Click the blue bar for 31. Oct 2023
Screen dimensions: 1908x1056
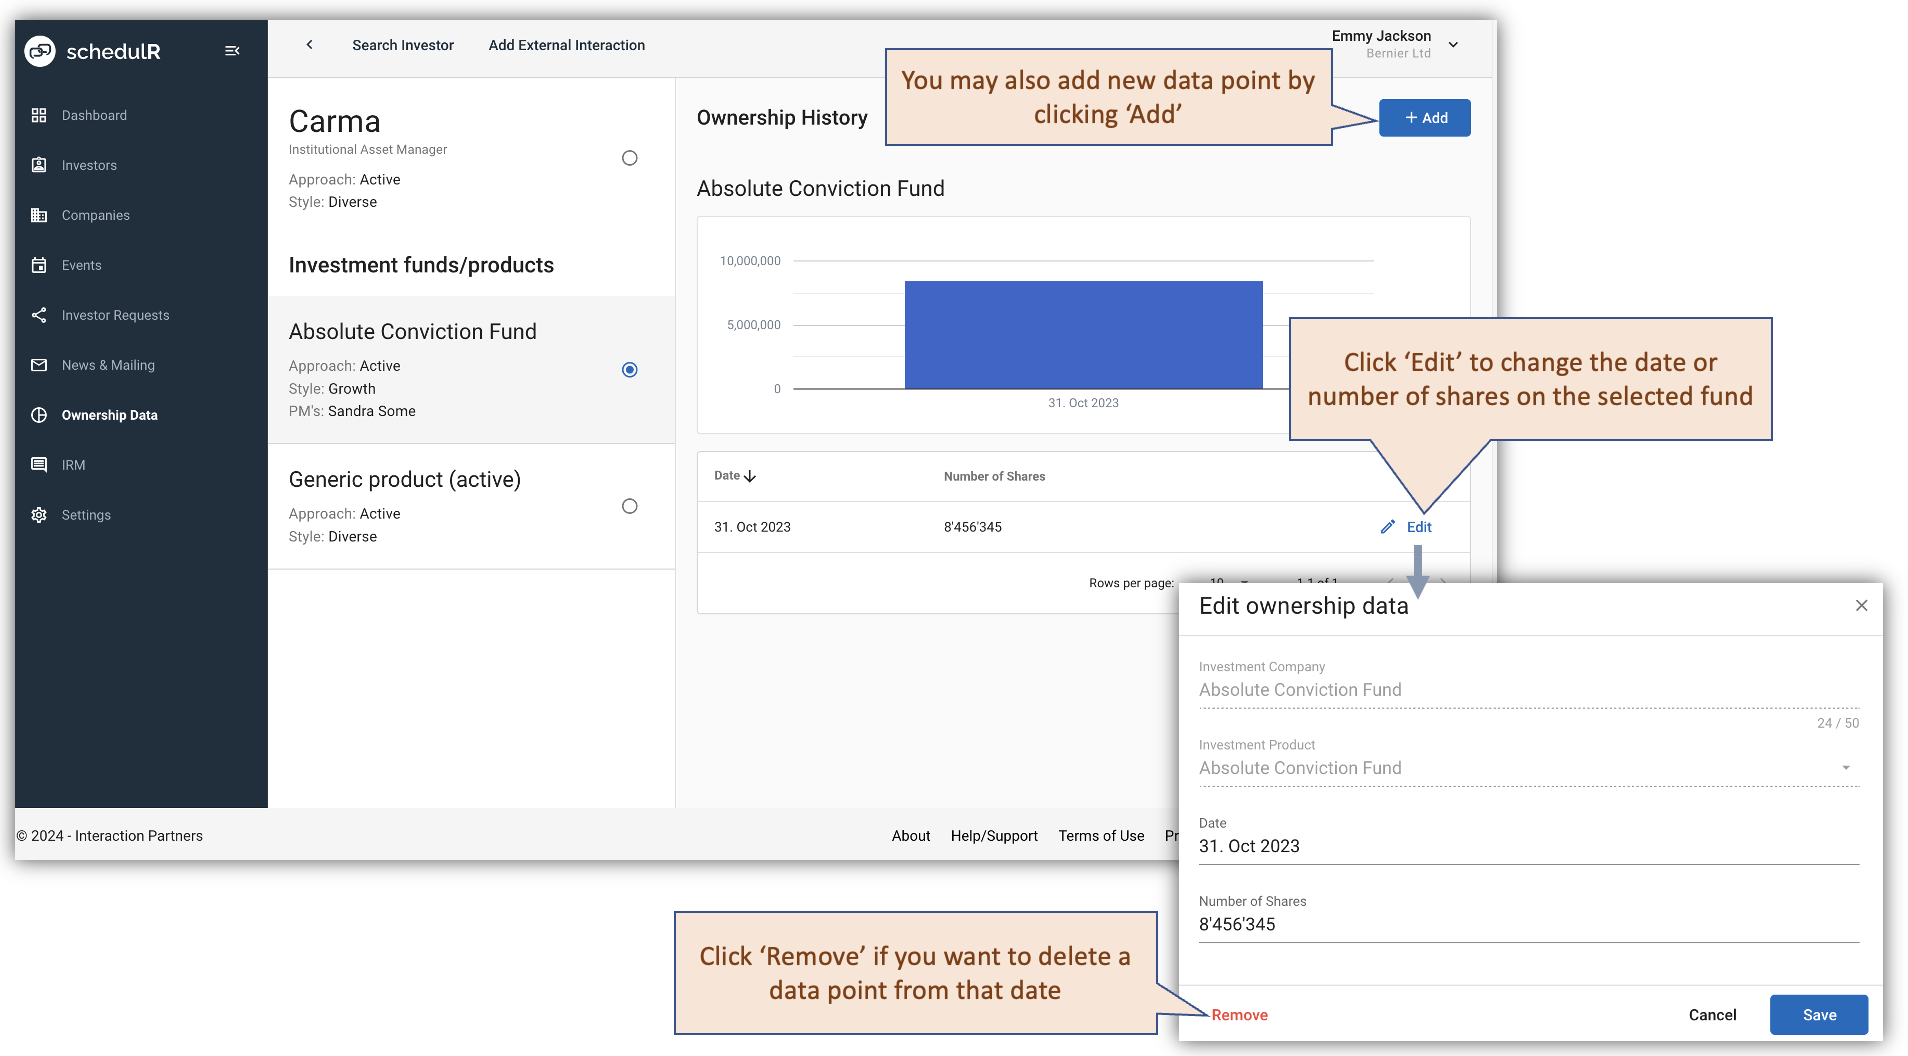(x=1083, y=334)
